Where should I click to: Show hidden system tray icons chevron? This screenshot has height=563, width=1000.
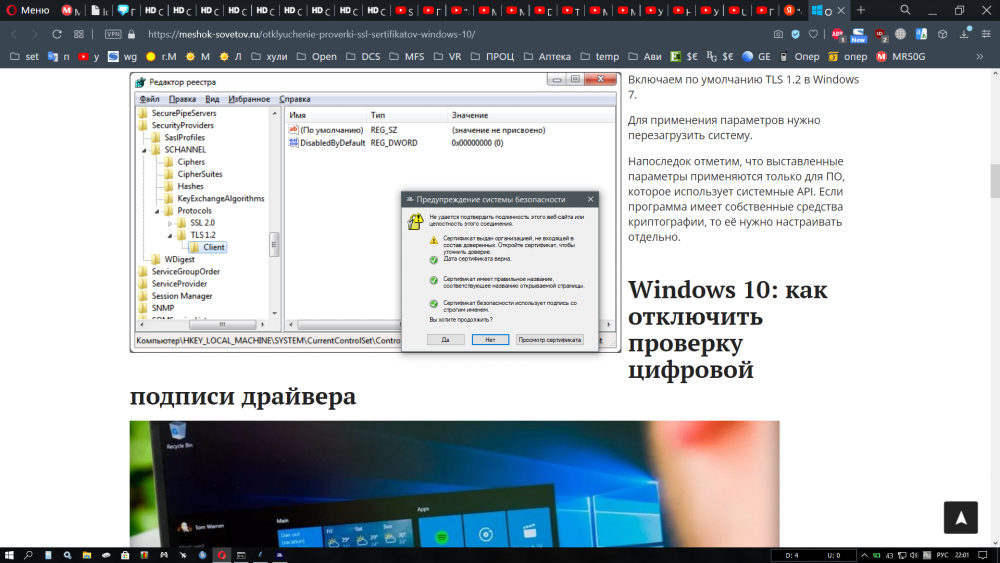click(864, 555)
